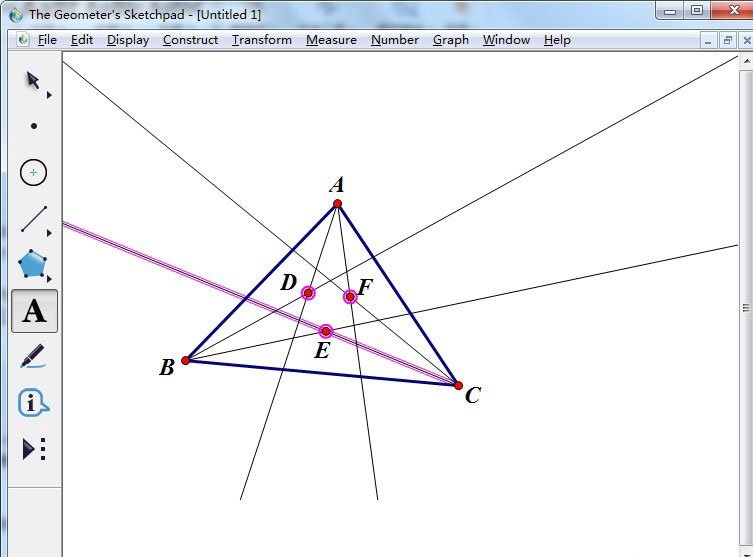Select the Text label tool
This screenshot has height=557, width=753.
coord(35,311)
